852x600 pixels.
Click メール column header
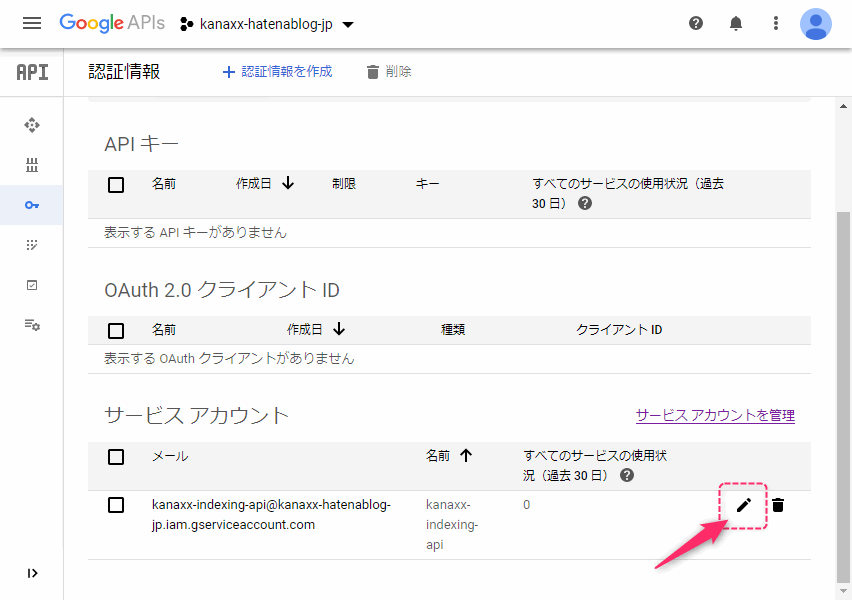pos(170,456)
